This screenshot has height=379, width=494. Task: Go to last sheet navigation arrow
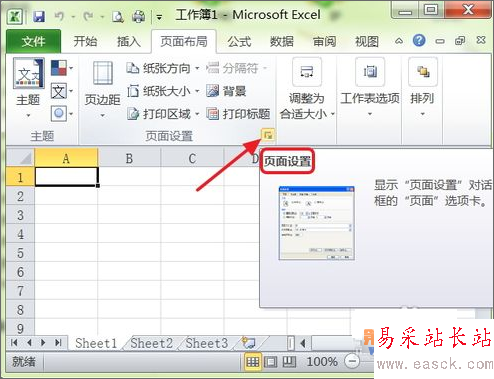58,343
